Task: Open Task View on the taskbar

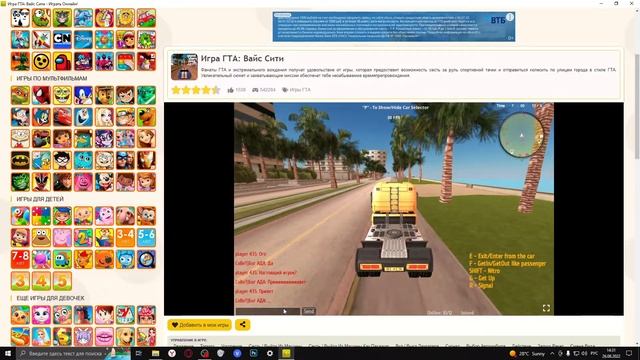Action: (x=139, y=353)
